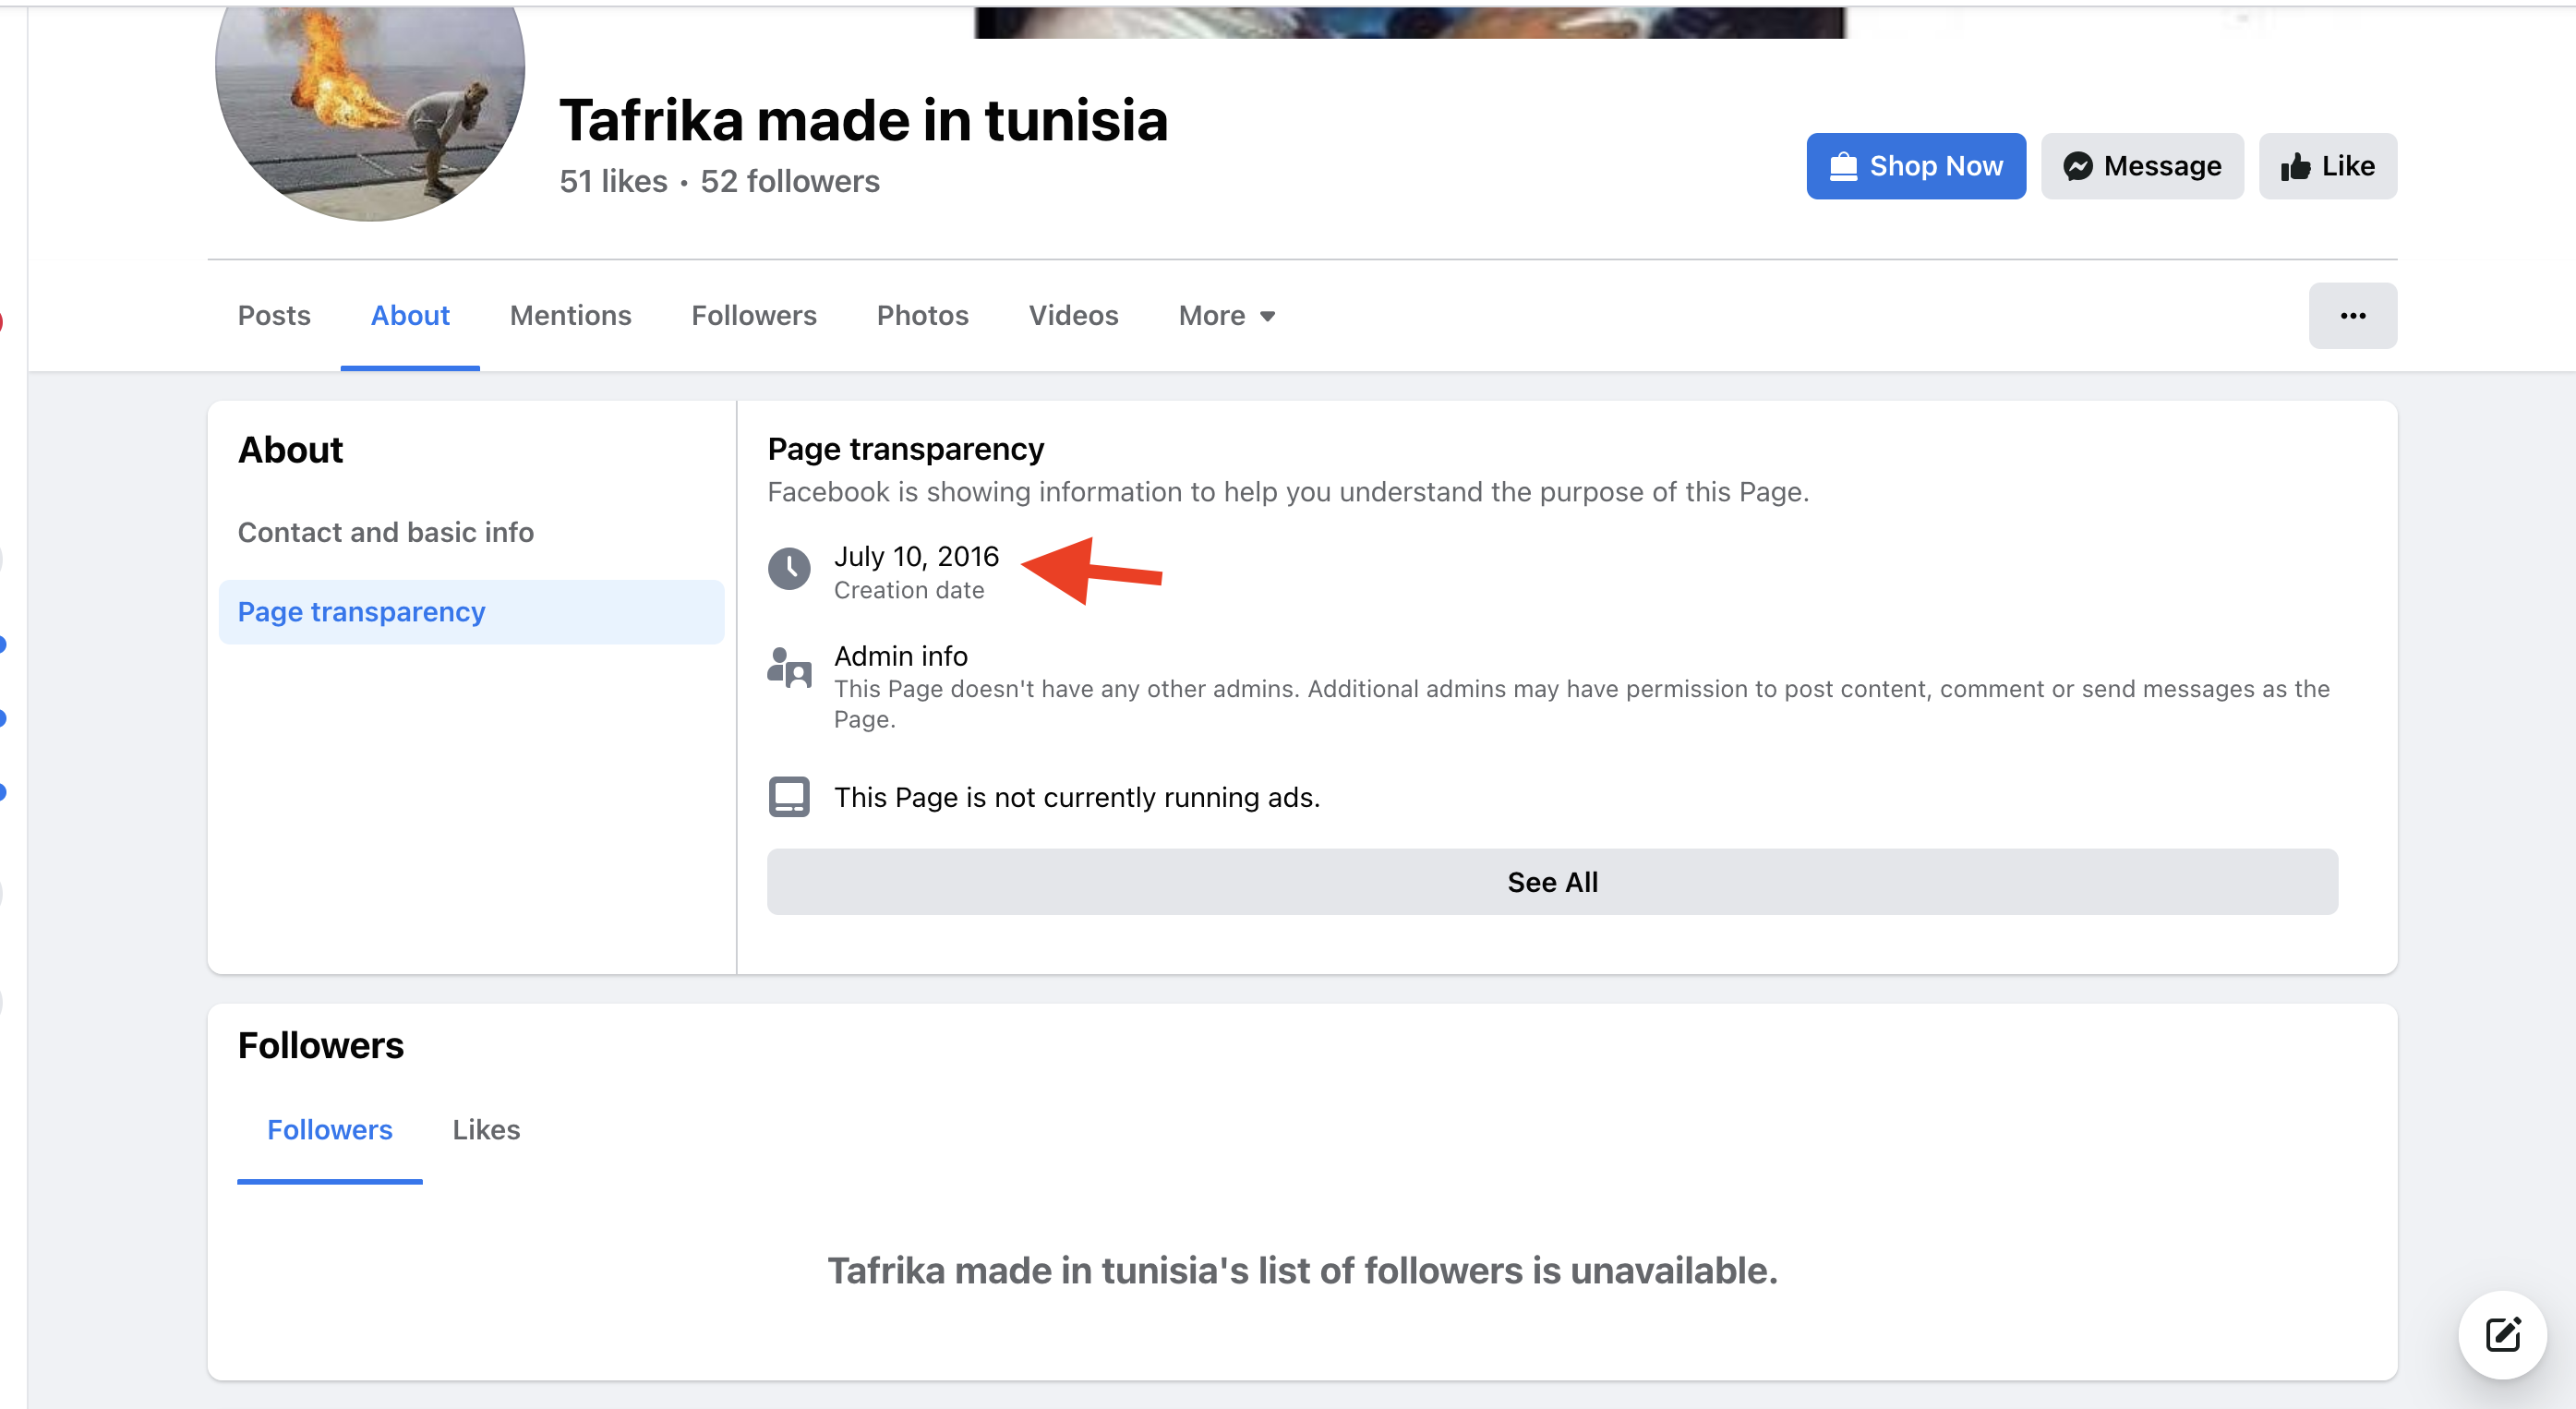
Task: Click the new message compose icon
Action: pyautogui.click(x=2502, y=1335)
